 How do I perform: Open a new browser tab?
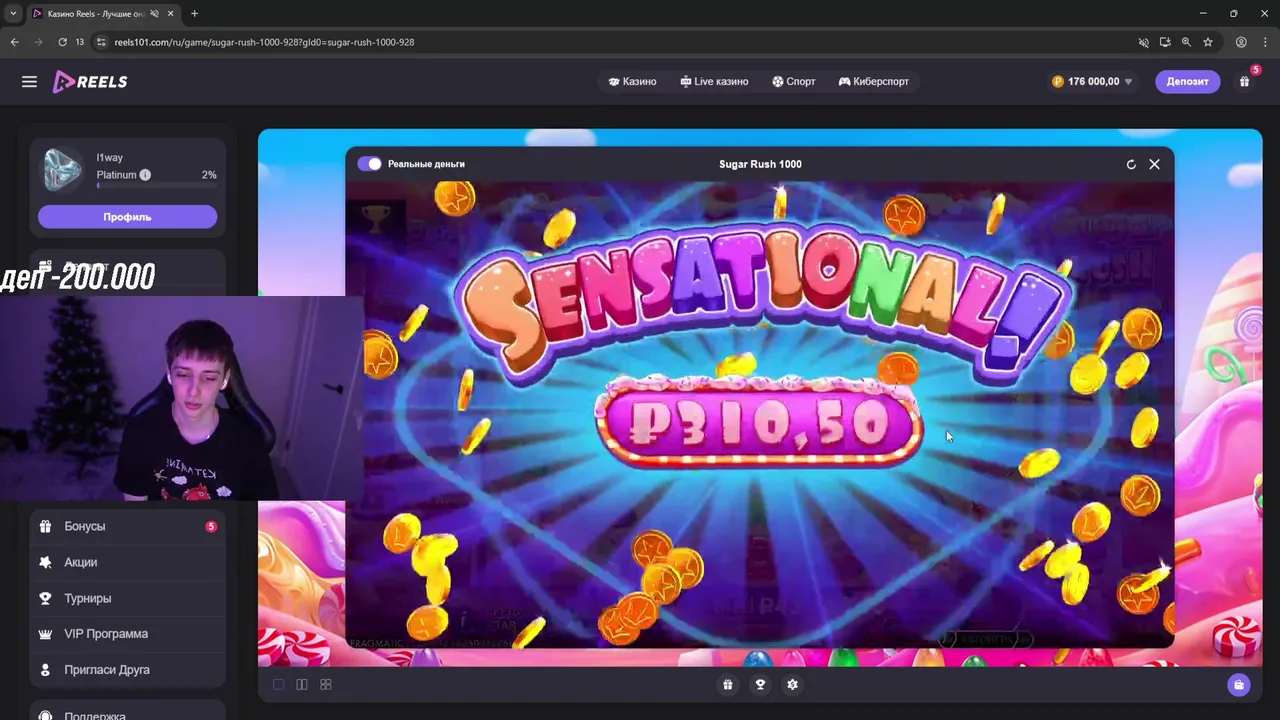coord(194,14)
